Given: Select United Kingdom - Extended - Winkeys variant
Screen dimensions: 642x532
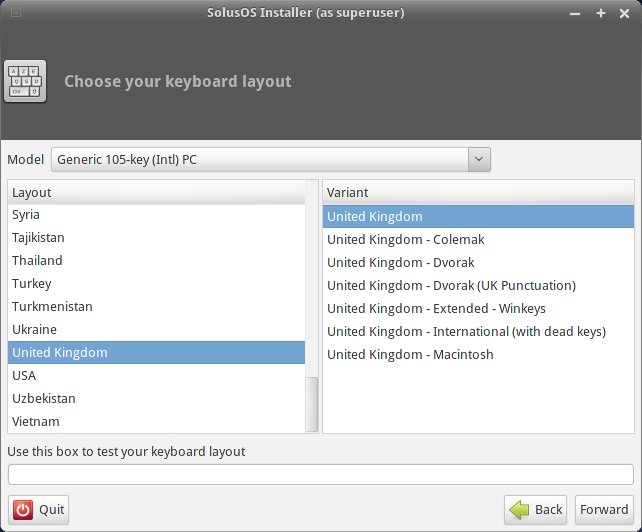Looking at the screenshot, I should (x=478, y=308).
